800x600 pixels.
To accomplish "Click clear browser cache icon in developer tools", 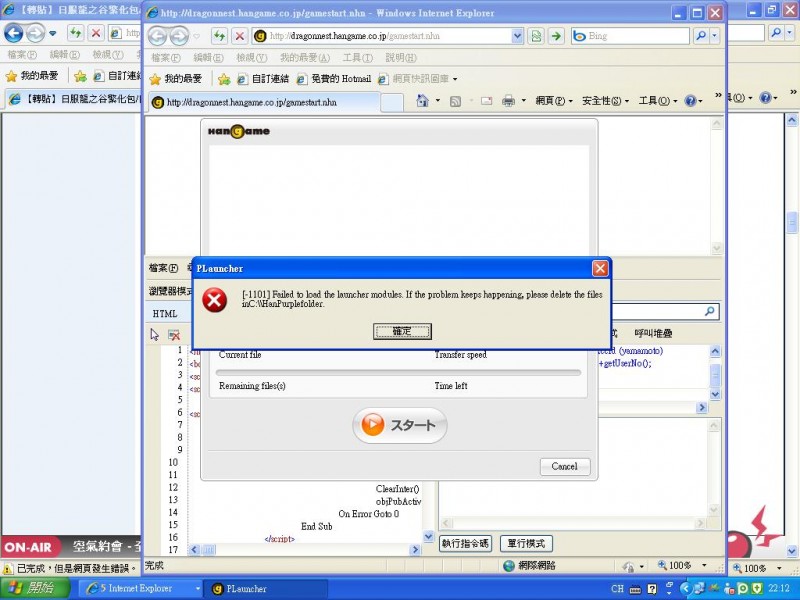I will [174, 335].
